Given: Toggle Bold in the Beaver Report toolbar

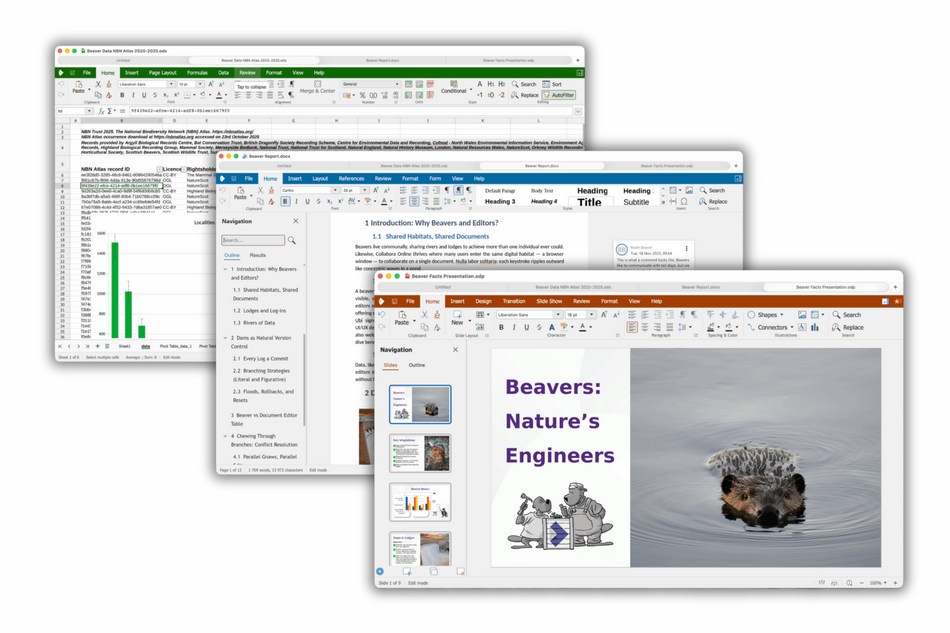Looking at the screenshot, I should (285, 201).
